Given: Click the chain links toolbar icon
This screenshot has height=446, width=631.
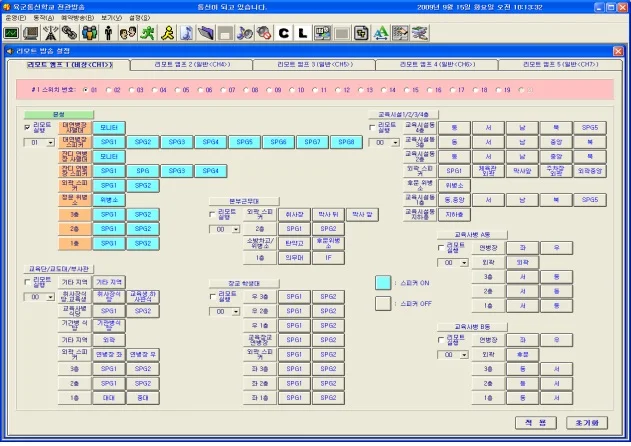Looking at the screenshot, I should (70, 33).
